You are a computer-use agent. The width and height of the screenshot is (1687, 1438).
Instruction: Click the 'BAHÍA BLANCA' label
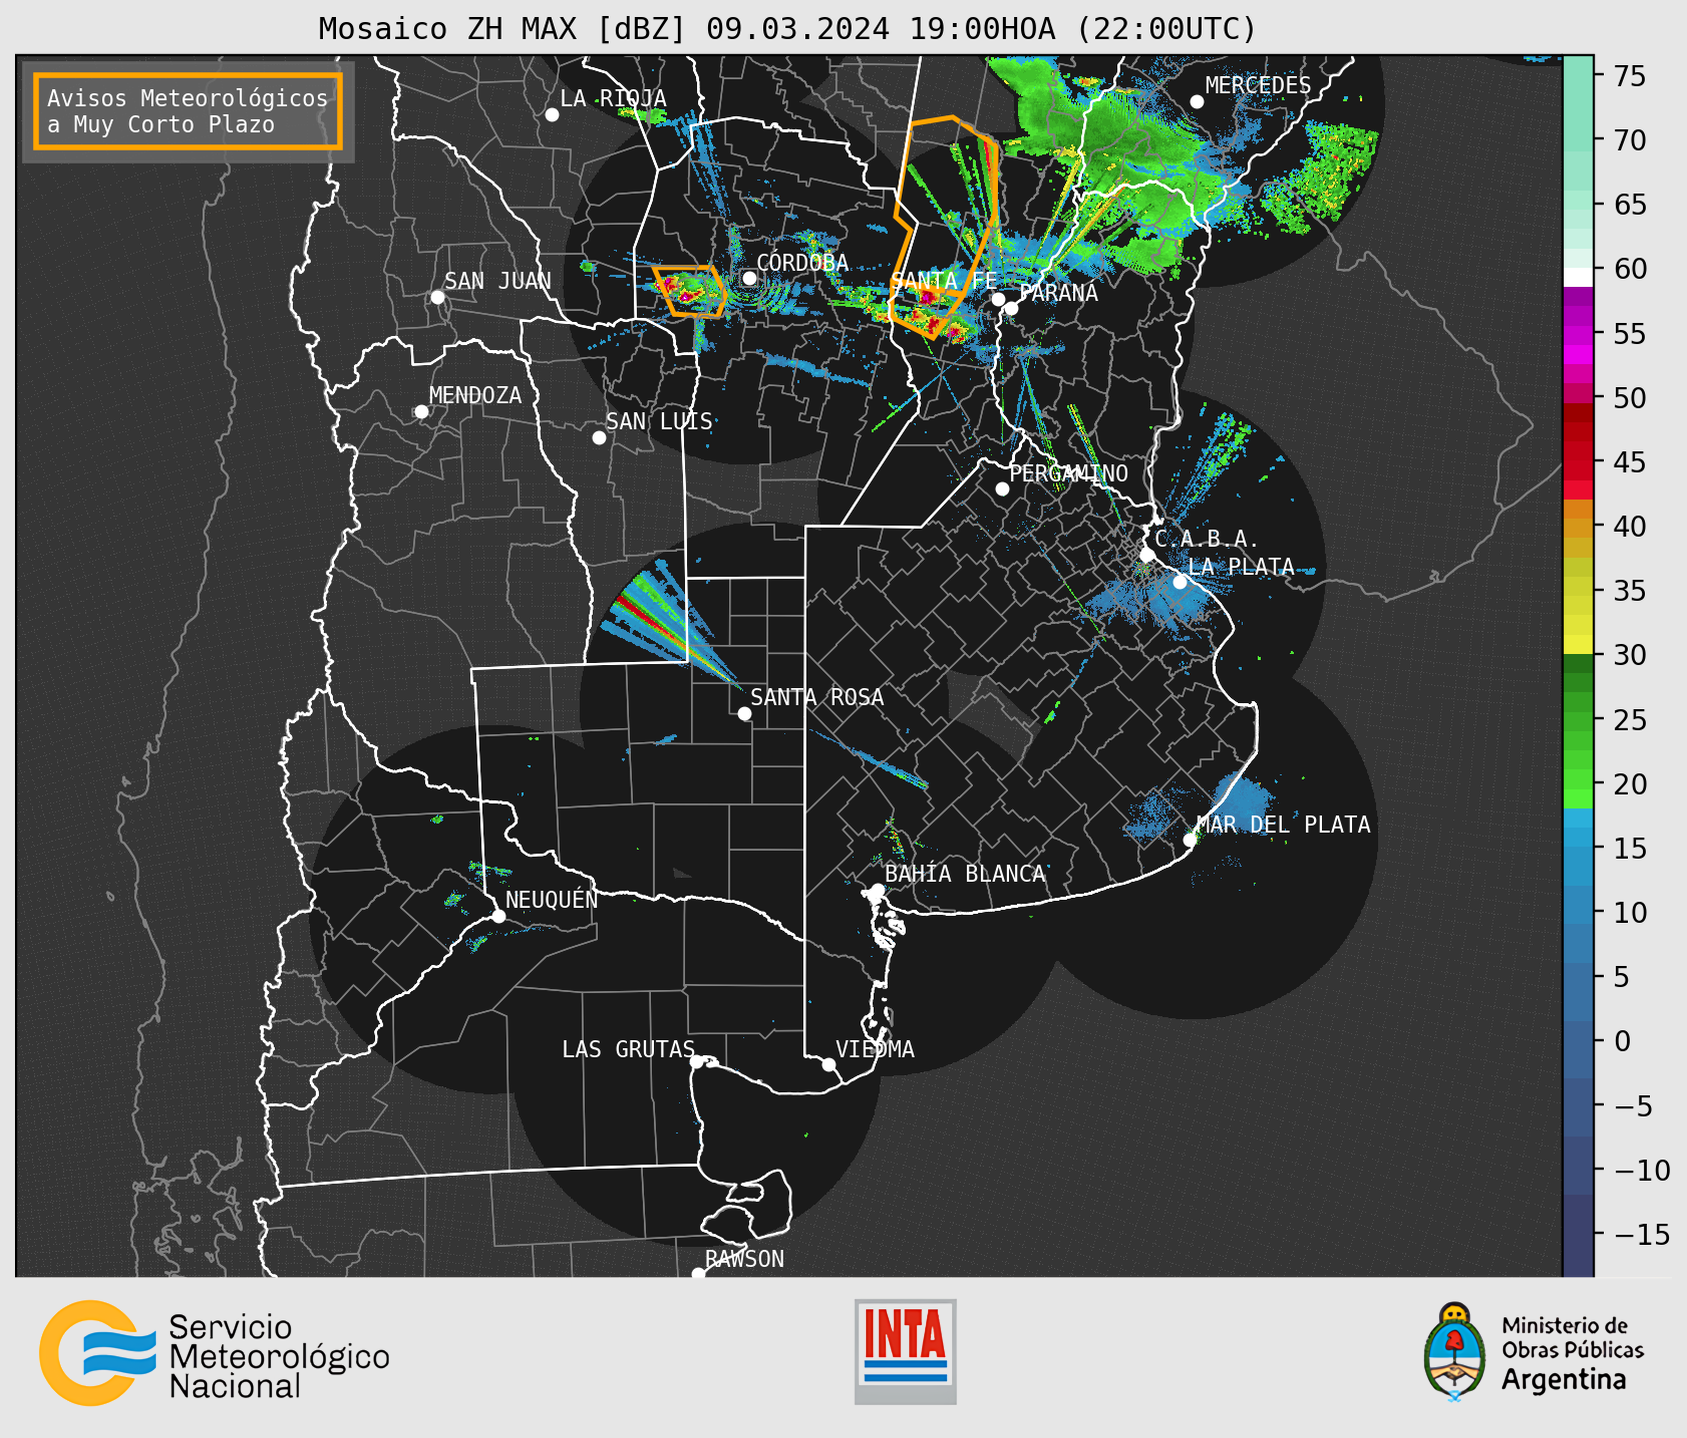pyautogui.click(x=965, y=874)
